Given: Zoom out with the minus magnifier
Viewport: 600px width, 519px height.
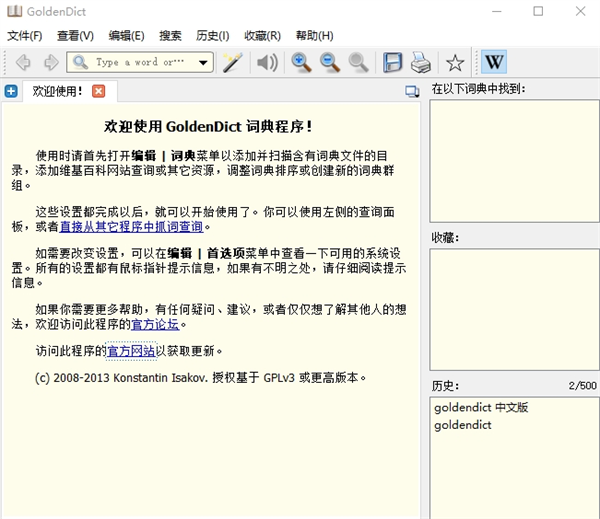Looking at the screenshot, I should pos(330,62).
